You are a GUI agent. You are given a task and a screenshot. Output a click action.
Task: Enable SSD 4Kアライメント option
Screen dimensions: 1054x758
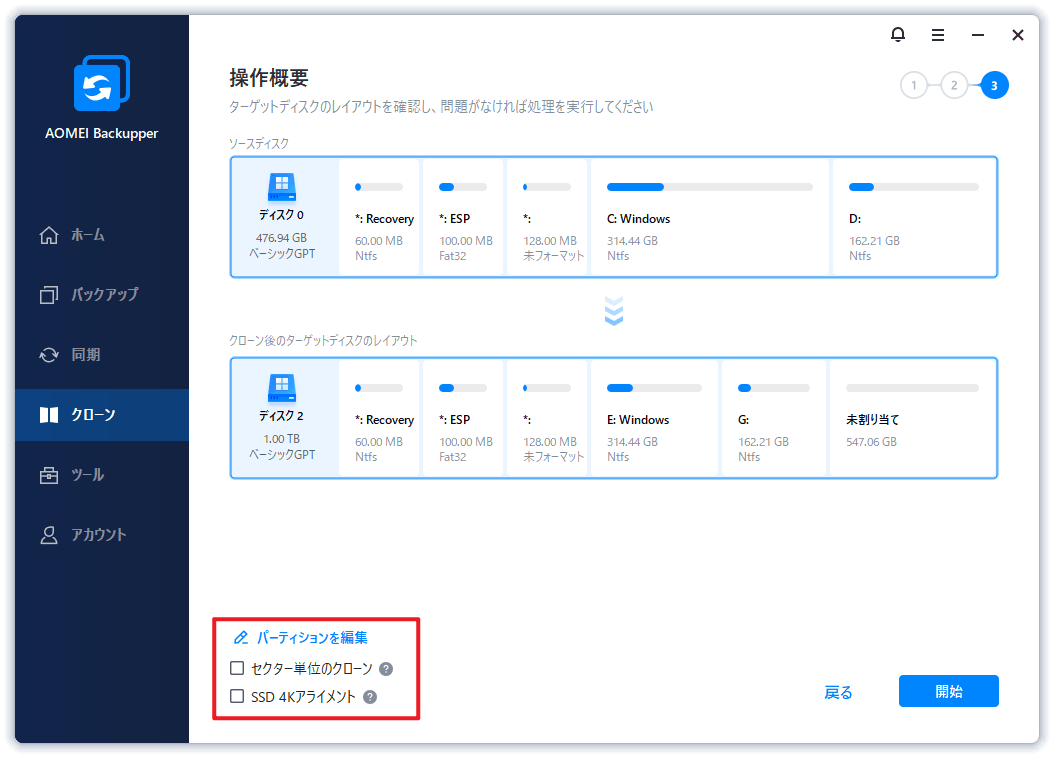[x=237, y=696]
